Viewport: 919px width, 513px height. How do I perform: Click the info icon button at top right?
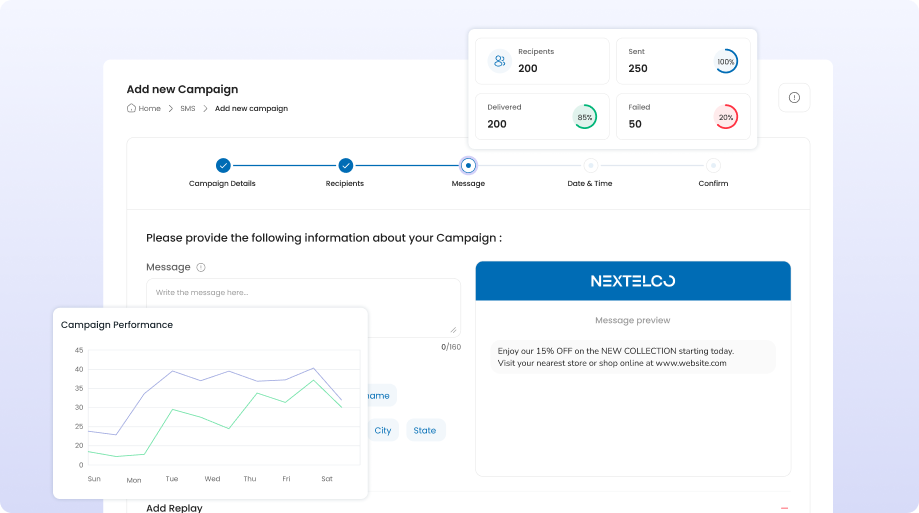794,98
